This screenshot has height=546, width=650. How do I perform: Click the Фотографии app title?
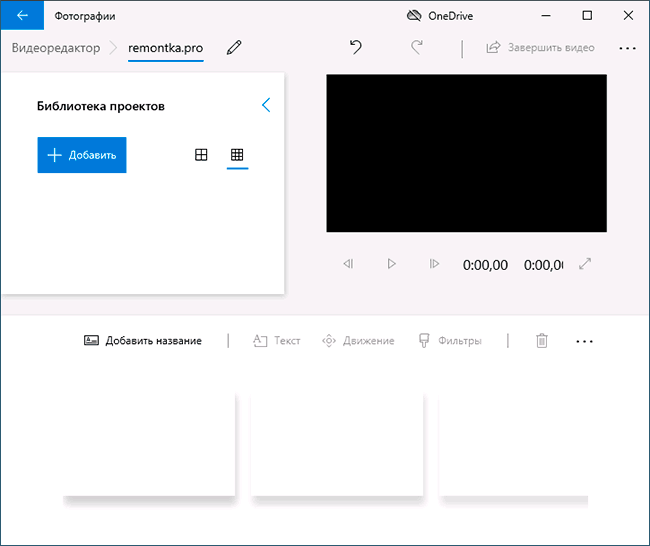click(85, 16)
